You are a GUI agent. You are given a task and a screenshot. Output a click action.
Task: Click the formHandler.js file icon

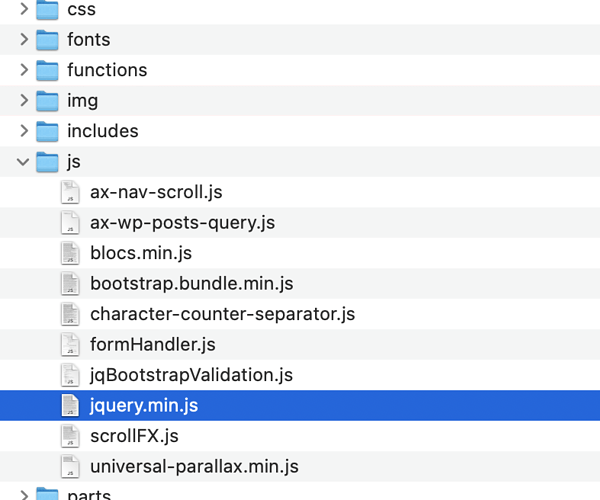[x=69, y=345]
